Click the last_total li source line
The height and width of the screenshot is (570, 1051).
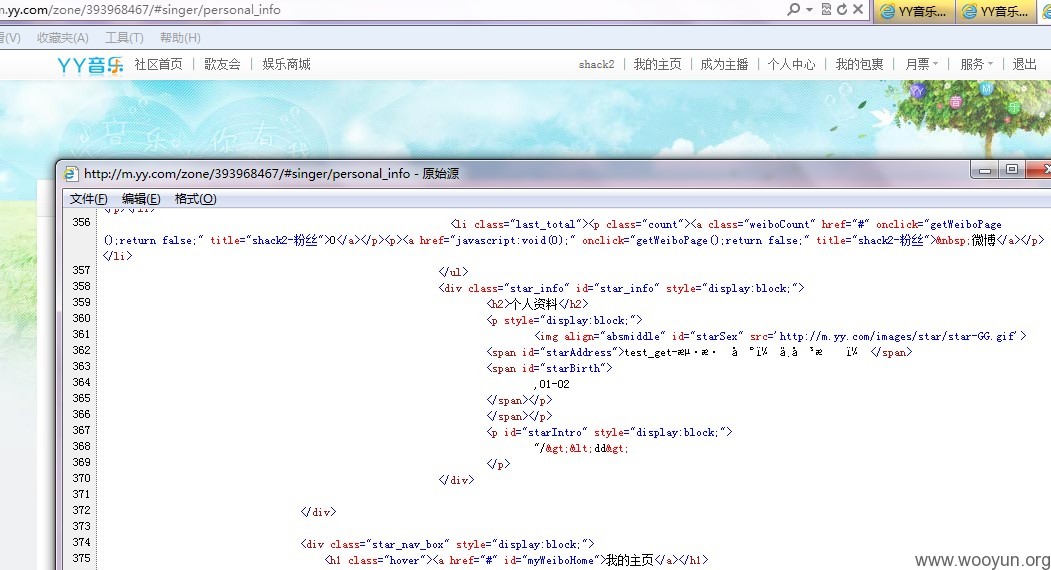574,239
